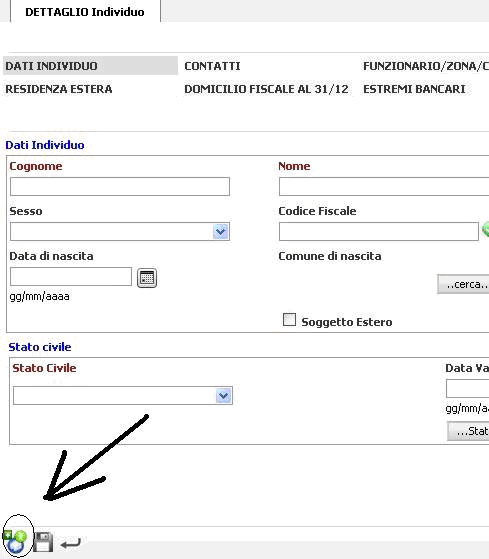Focus the Nome text field
Screen dimensions: 489x559
pyautogui.click(x=384, y=186)
